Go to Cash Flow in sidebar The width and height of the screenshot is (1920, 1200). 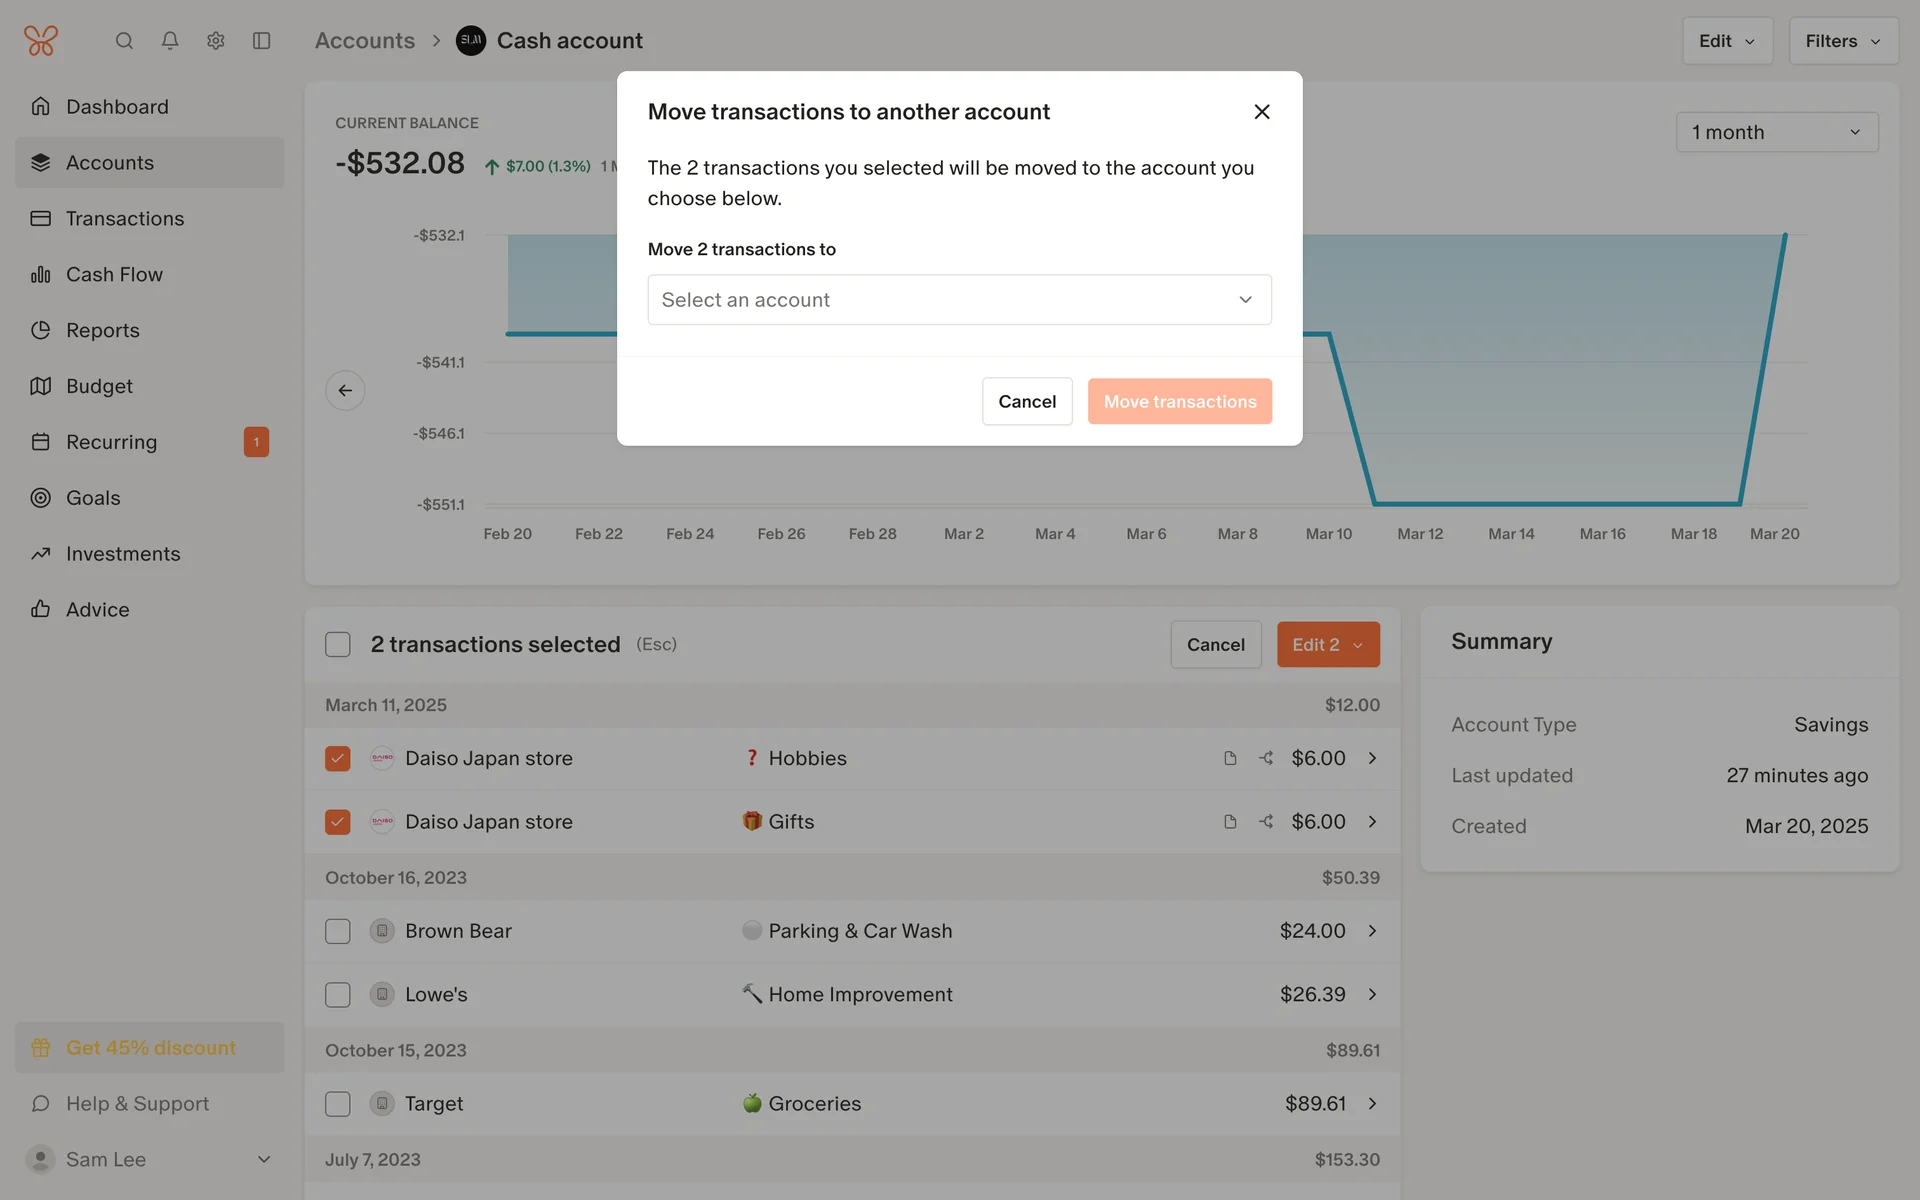pos(114,274)
